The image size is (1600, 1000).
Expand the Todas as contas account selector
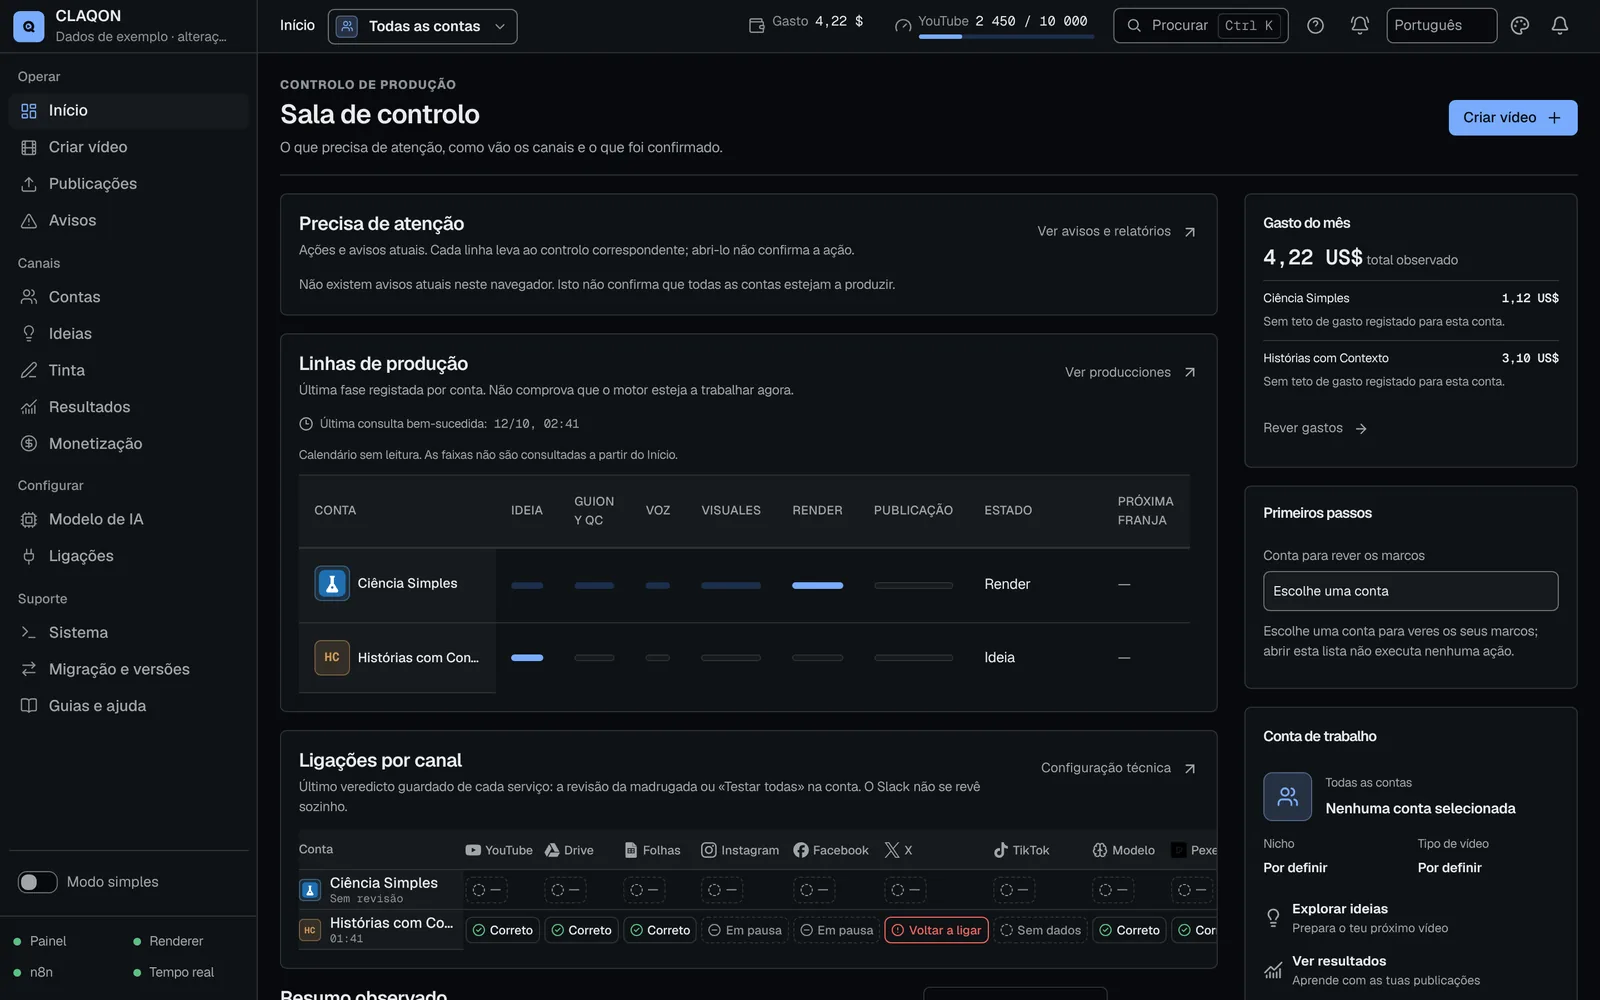[422, 26]
